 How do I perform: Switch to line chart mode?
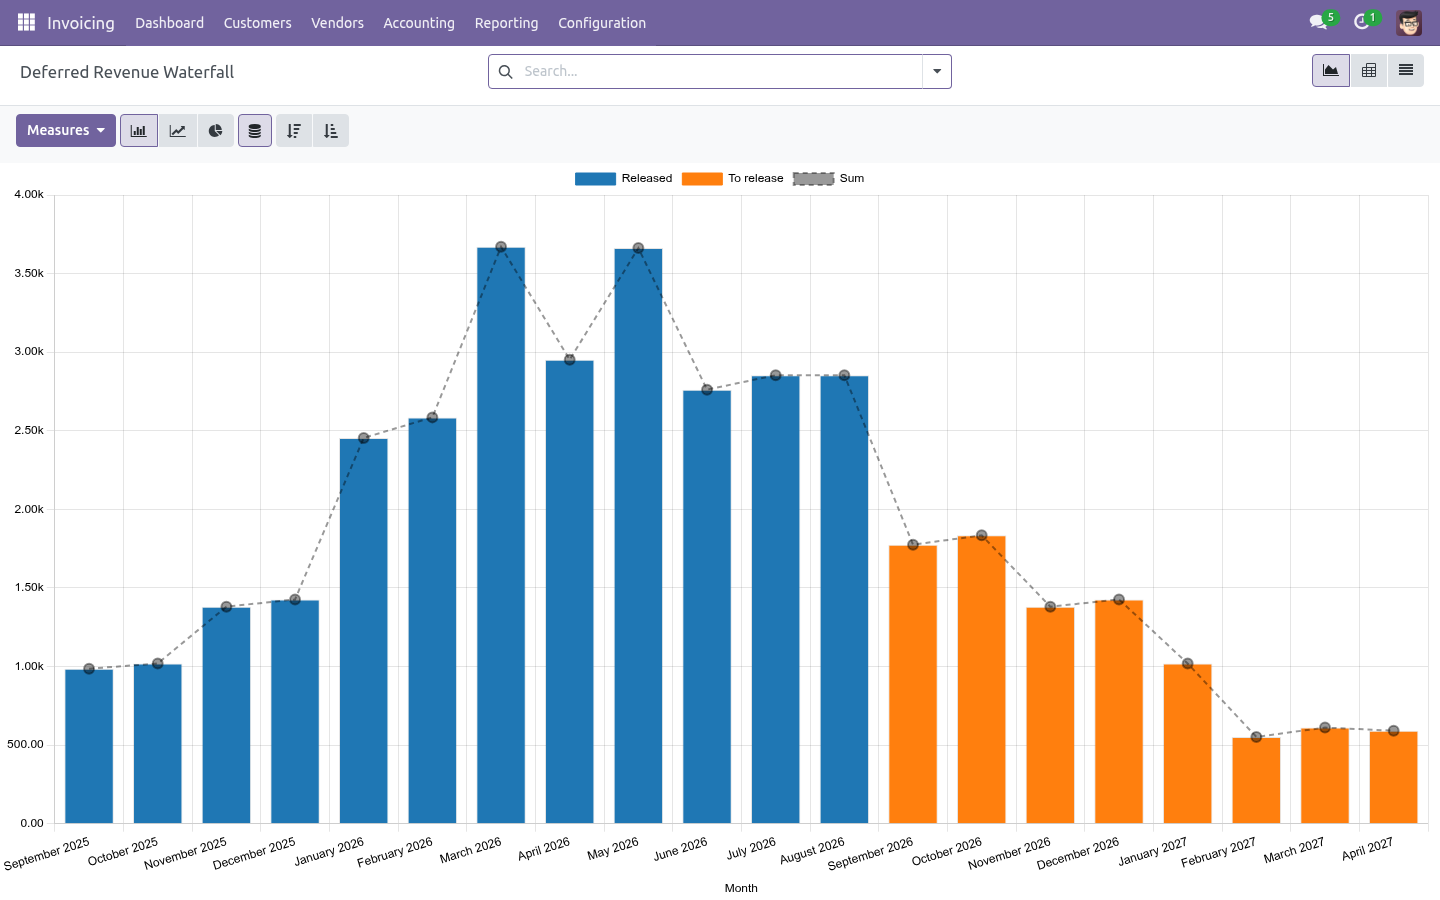point(177,131)
